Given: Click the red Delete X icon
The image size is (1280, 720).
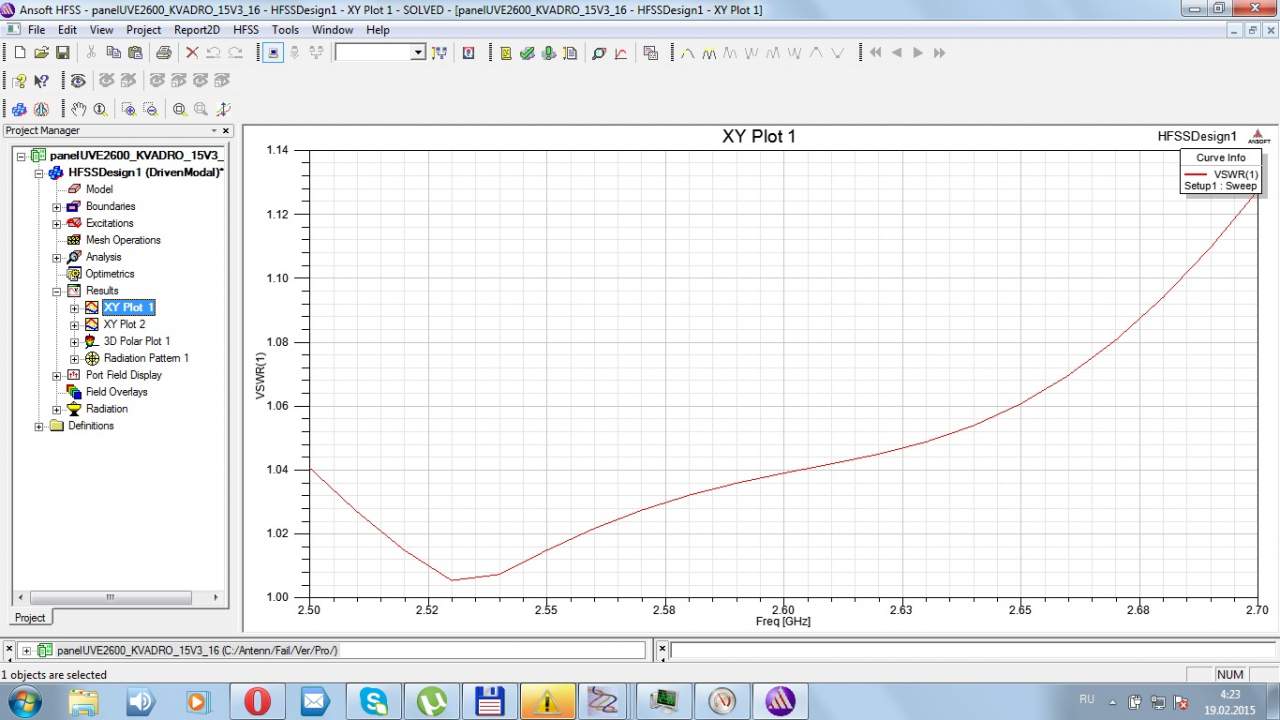Looking at the screenshot, I should pos(192,53).
